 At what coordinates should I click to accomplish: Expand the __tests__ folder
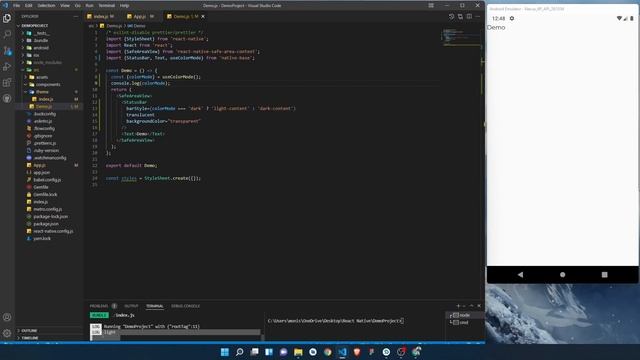(42, 33)
